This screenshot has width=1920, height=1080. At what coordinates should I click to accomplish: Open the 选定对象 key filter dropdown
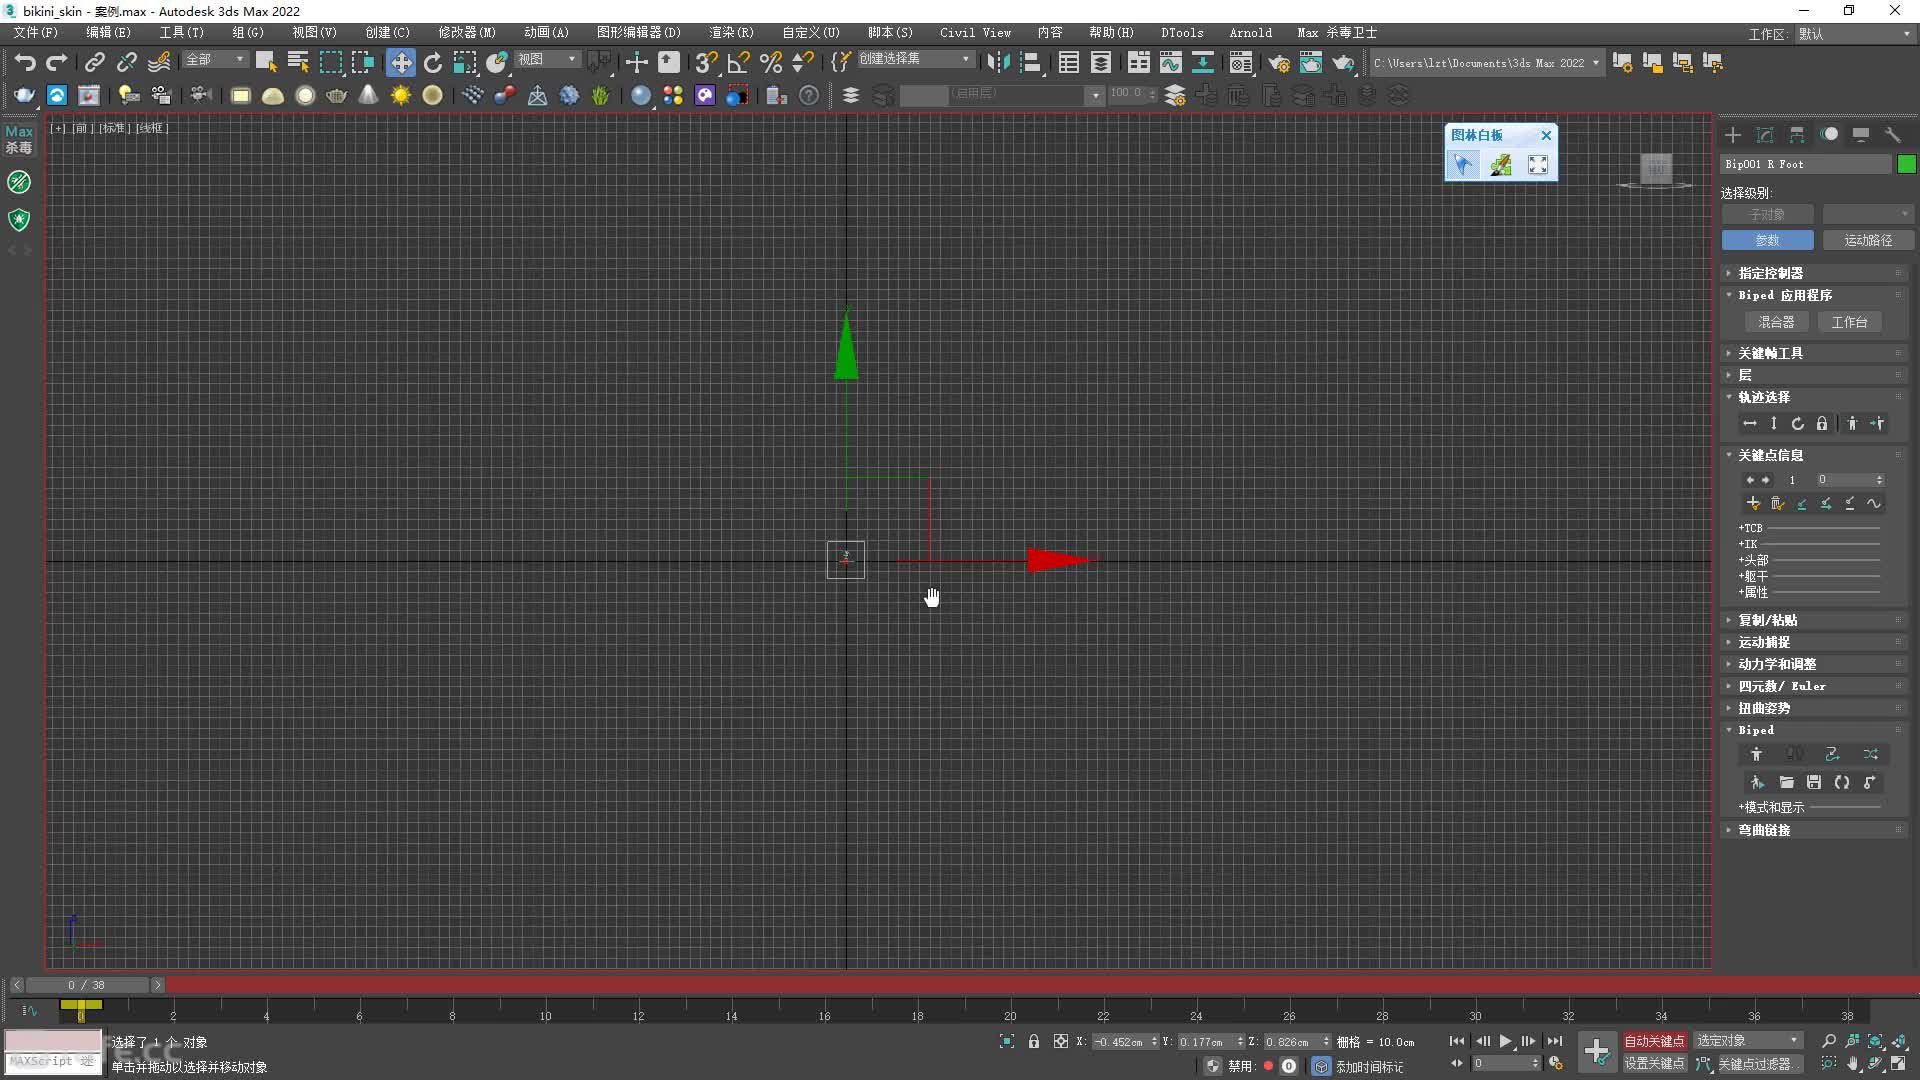tap(1748, 1041)
